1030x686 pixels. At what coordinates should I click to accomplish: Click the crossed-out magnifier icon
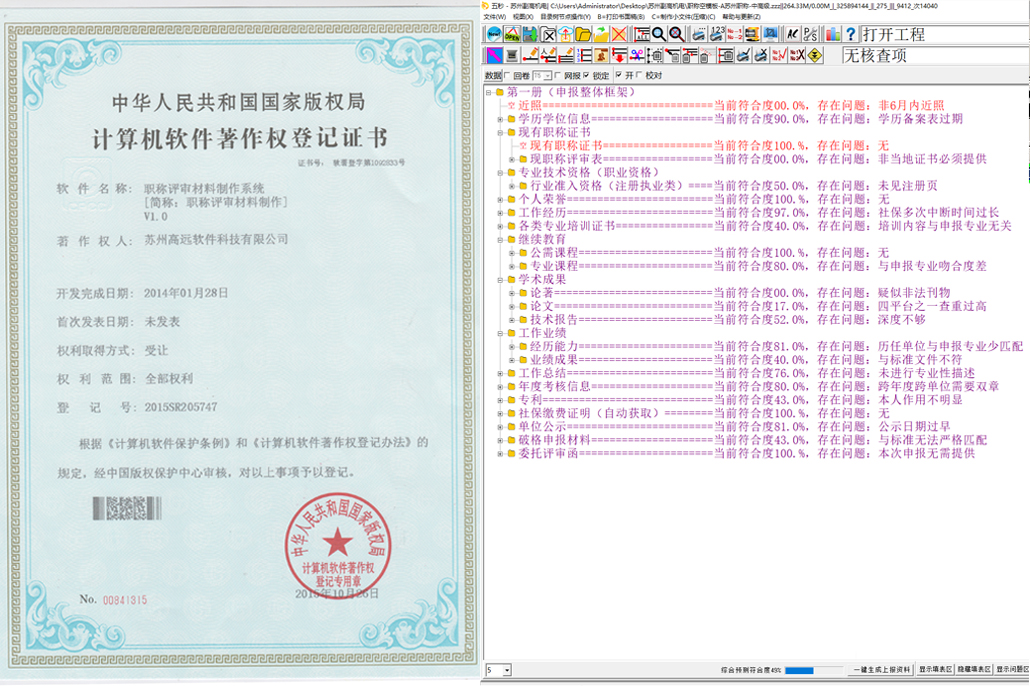677,34
